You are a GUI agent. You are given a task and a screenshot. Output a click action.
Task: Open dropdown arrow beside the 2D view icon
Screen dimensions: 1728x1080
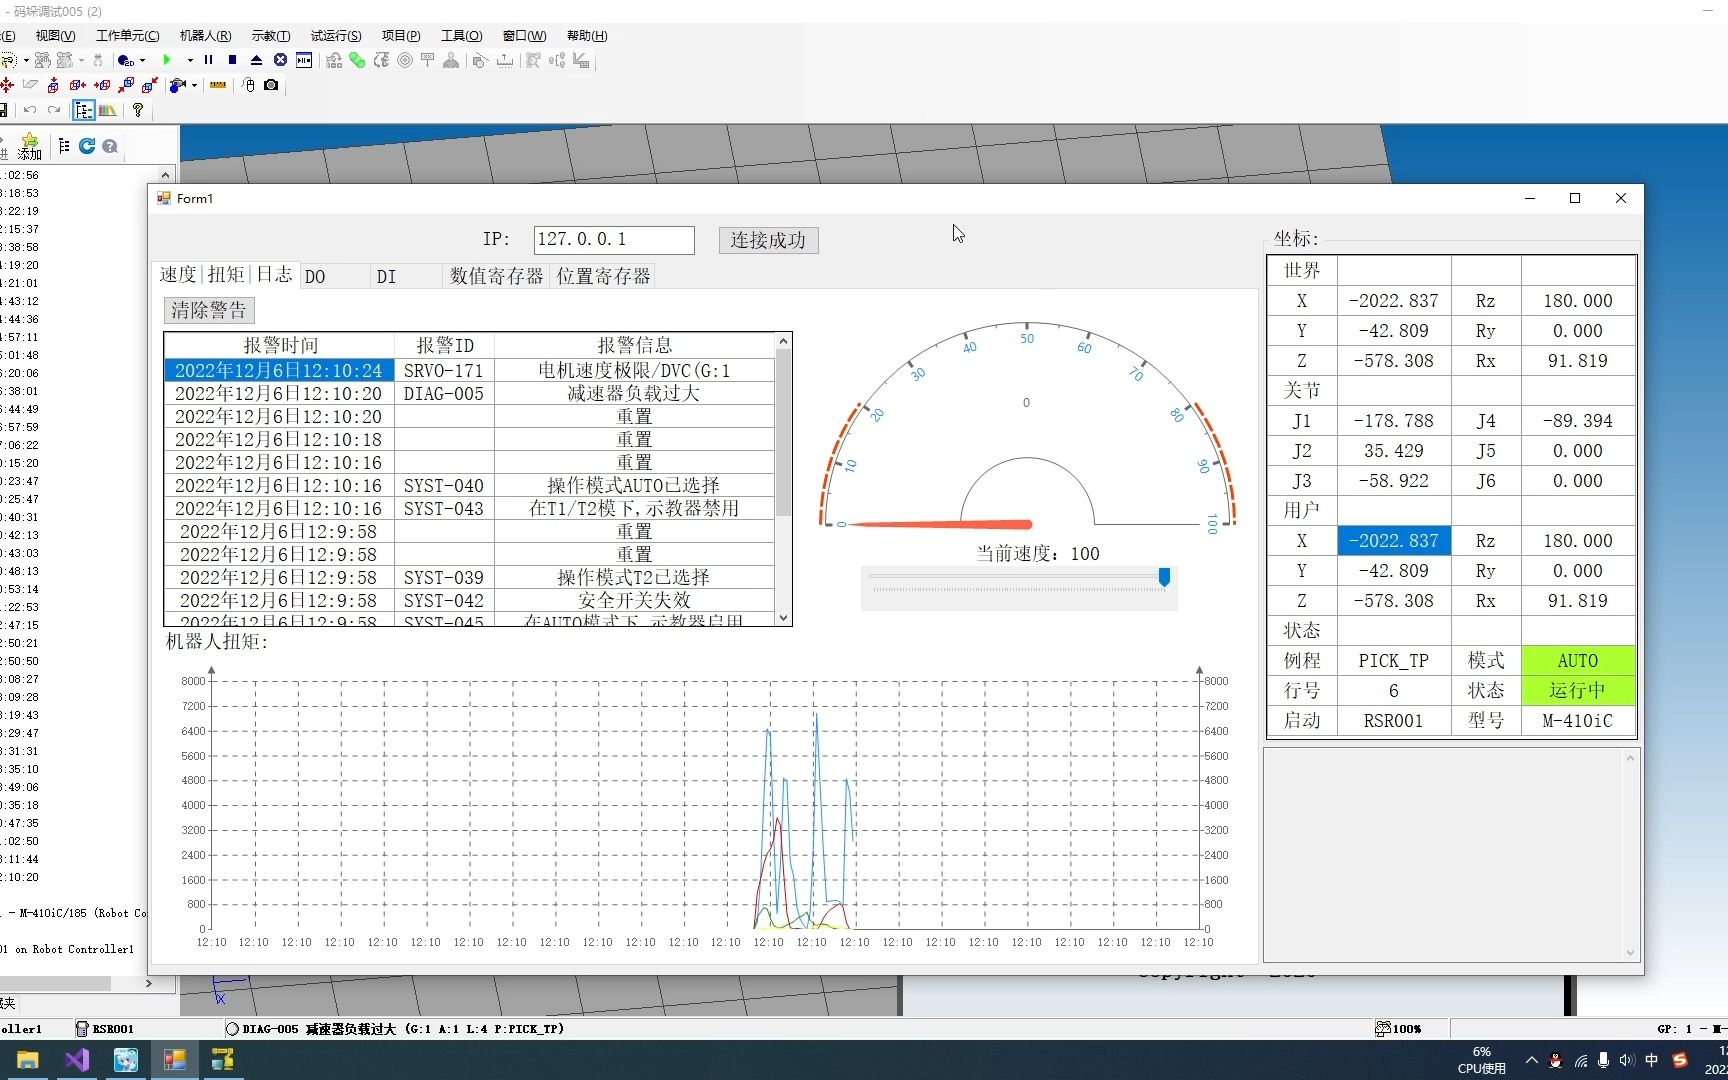(x=143, y=60)
